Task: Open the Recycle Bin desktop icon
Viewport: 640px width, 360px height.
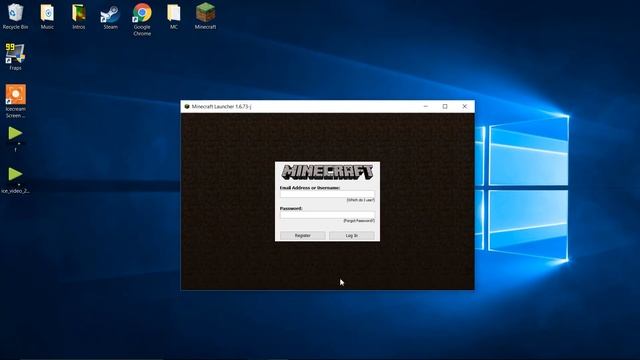Action: pos(16,16)
